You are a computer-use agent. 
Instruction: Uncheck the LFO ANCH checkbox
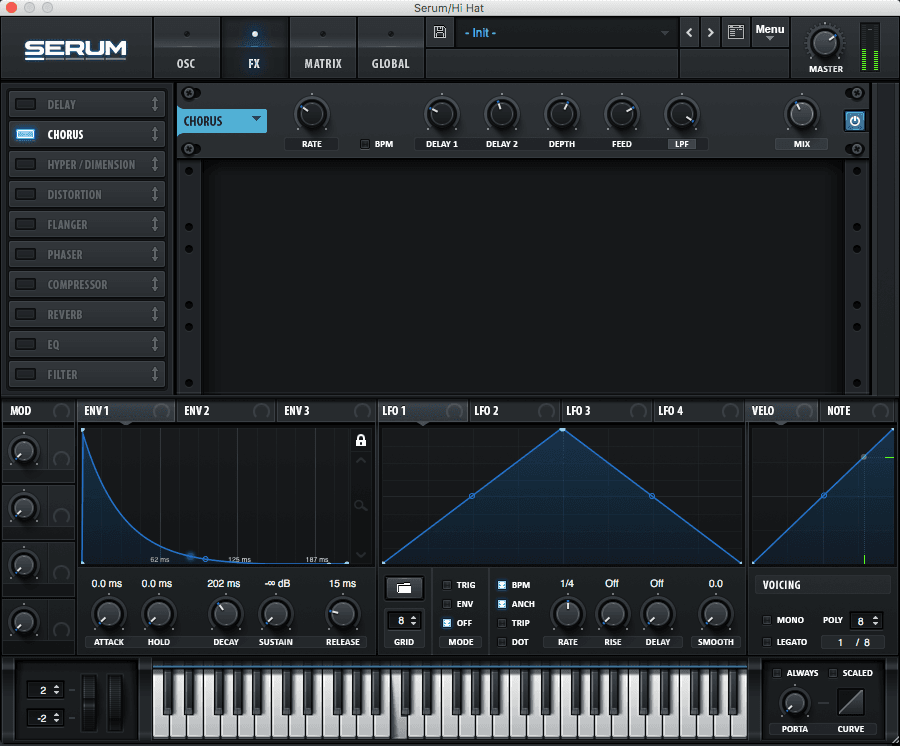click(502, 604)
